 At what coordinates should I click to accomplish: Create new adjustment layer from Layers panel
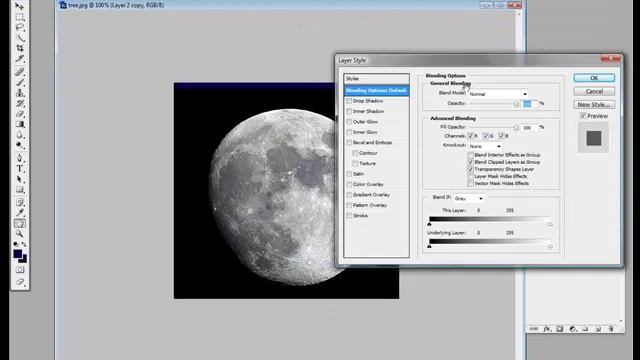click(x=573, y=329)
